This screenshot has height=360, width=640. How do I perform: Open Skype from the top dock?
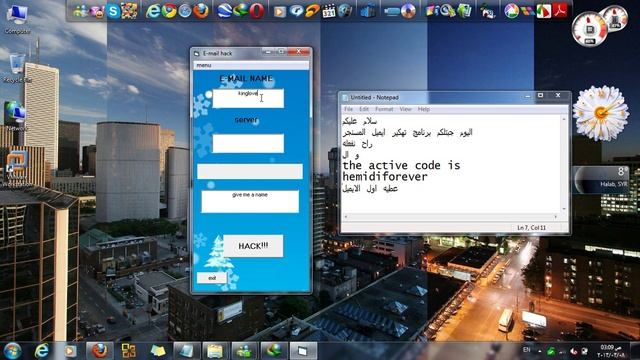(113, 11)
